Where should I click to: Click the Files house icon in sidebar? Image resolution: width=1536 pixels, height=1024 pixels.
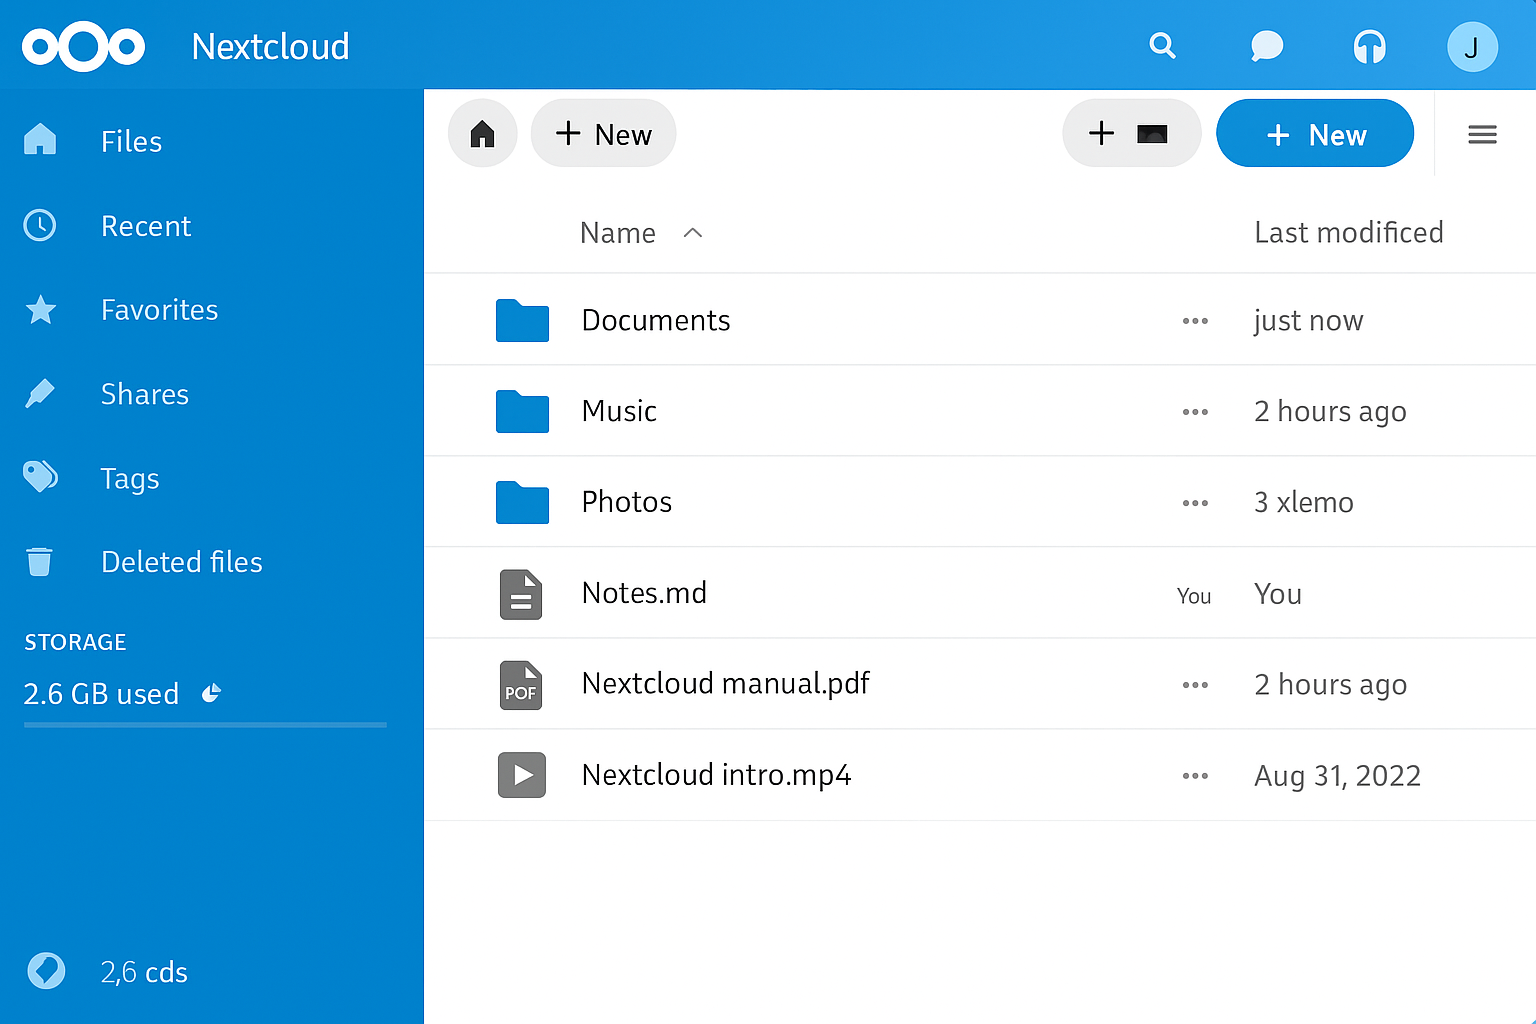(x=40, y=140)
